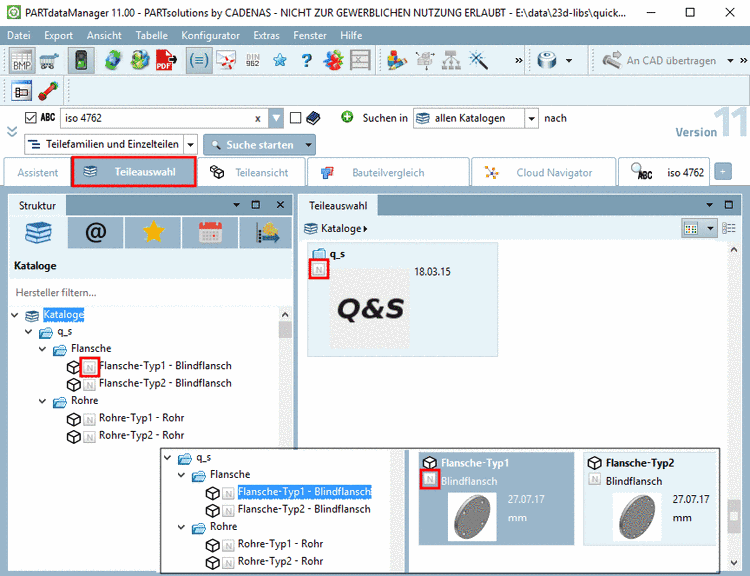Click the hierarchy tree diagram icon
The image size is (750, 576).
451,61
